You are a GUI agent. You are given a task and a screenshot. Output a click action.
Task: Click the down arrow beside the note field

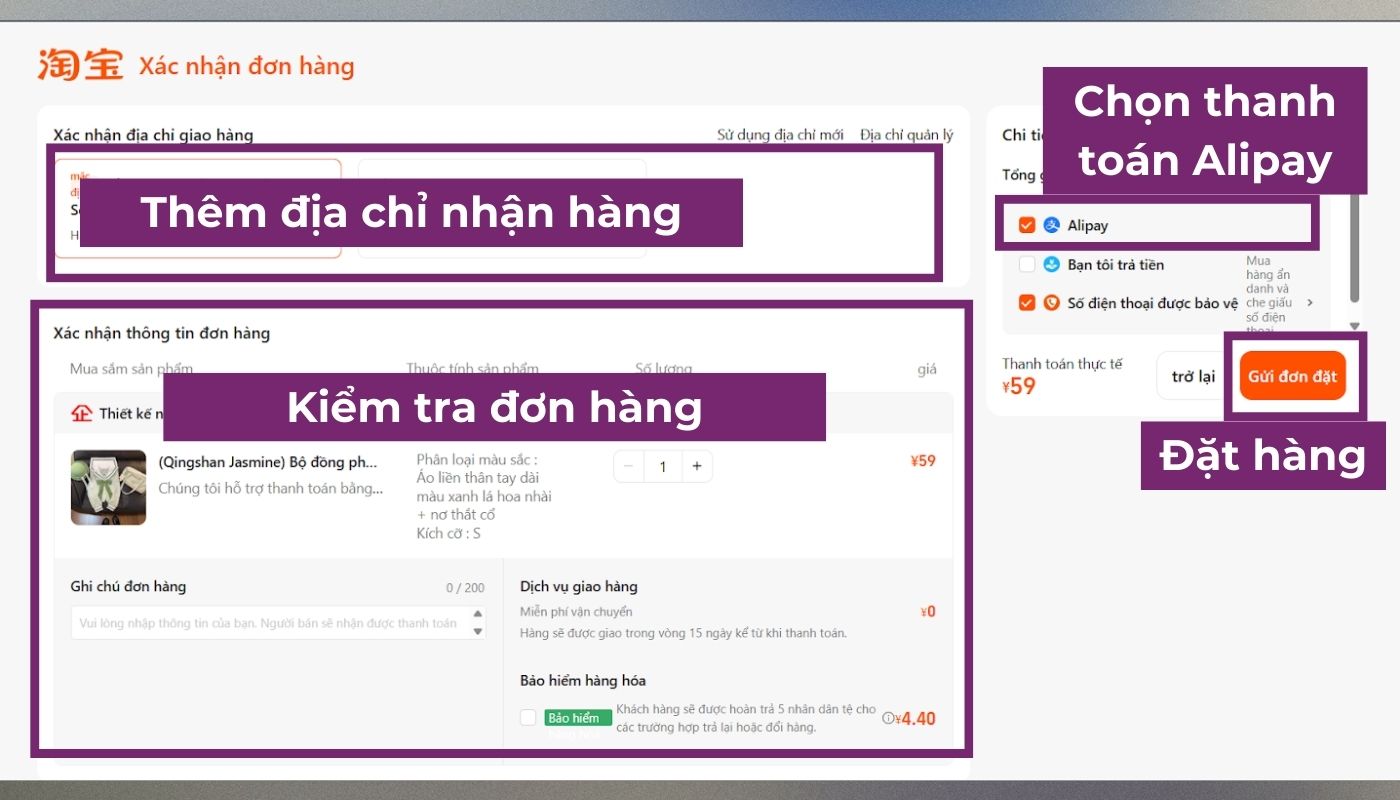tap(477, 630)
